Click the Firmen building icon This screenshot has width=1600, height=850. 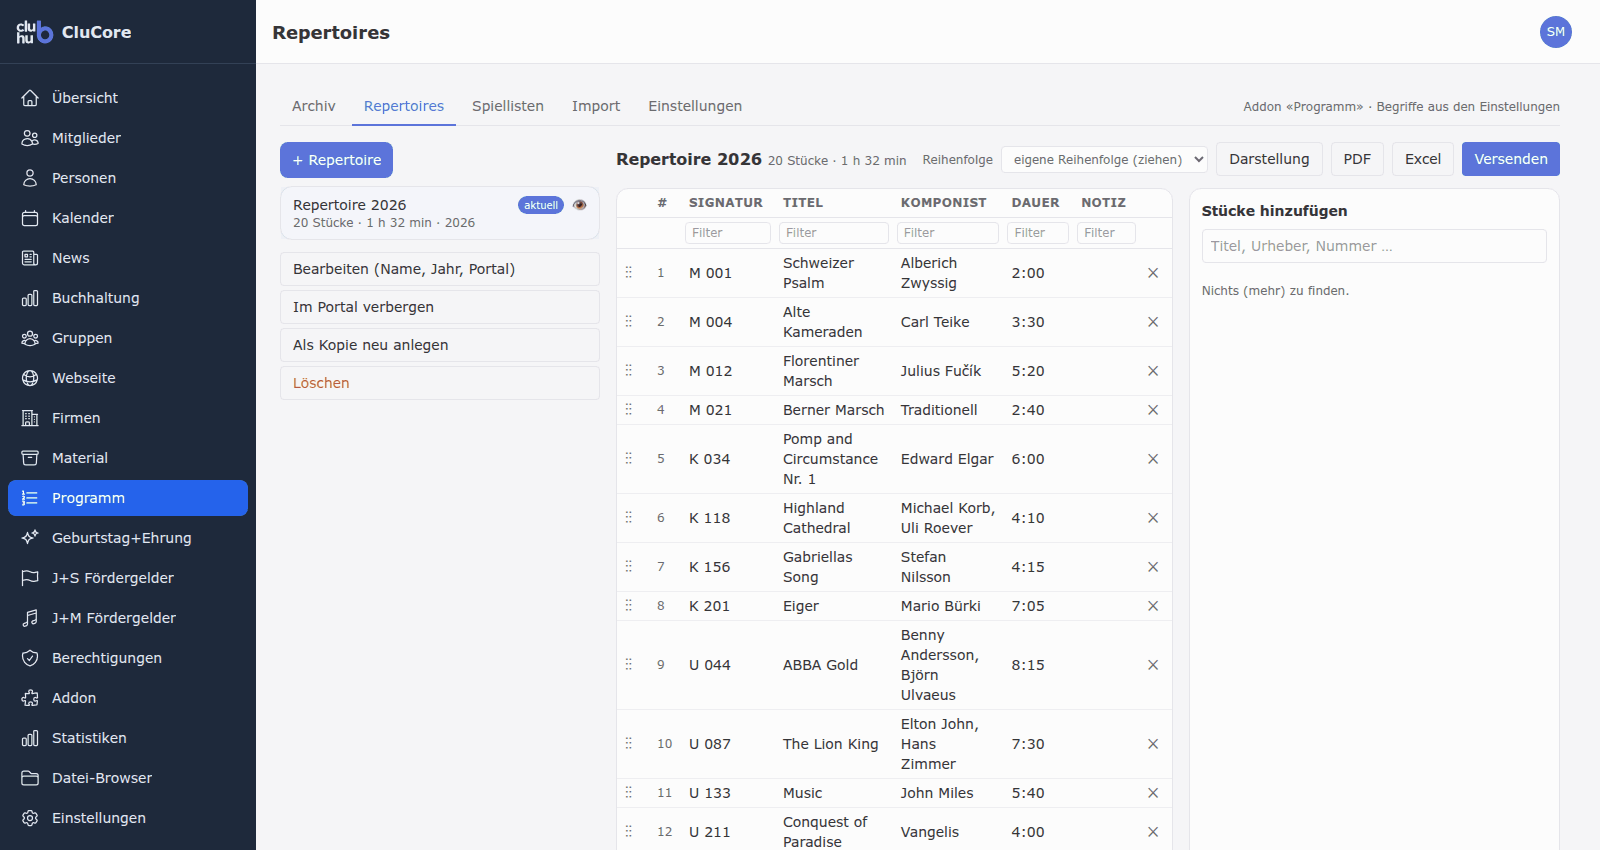(x=30, y=418)
